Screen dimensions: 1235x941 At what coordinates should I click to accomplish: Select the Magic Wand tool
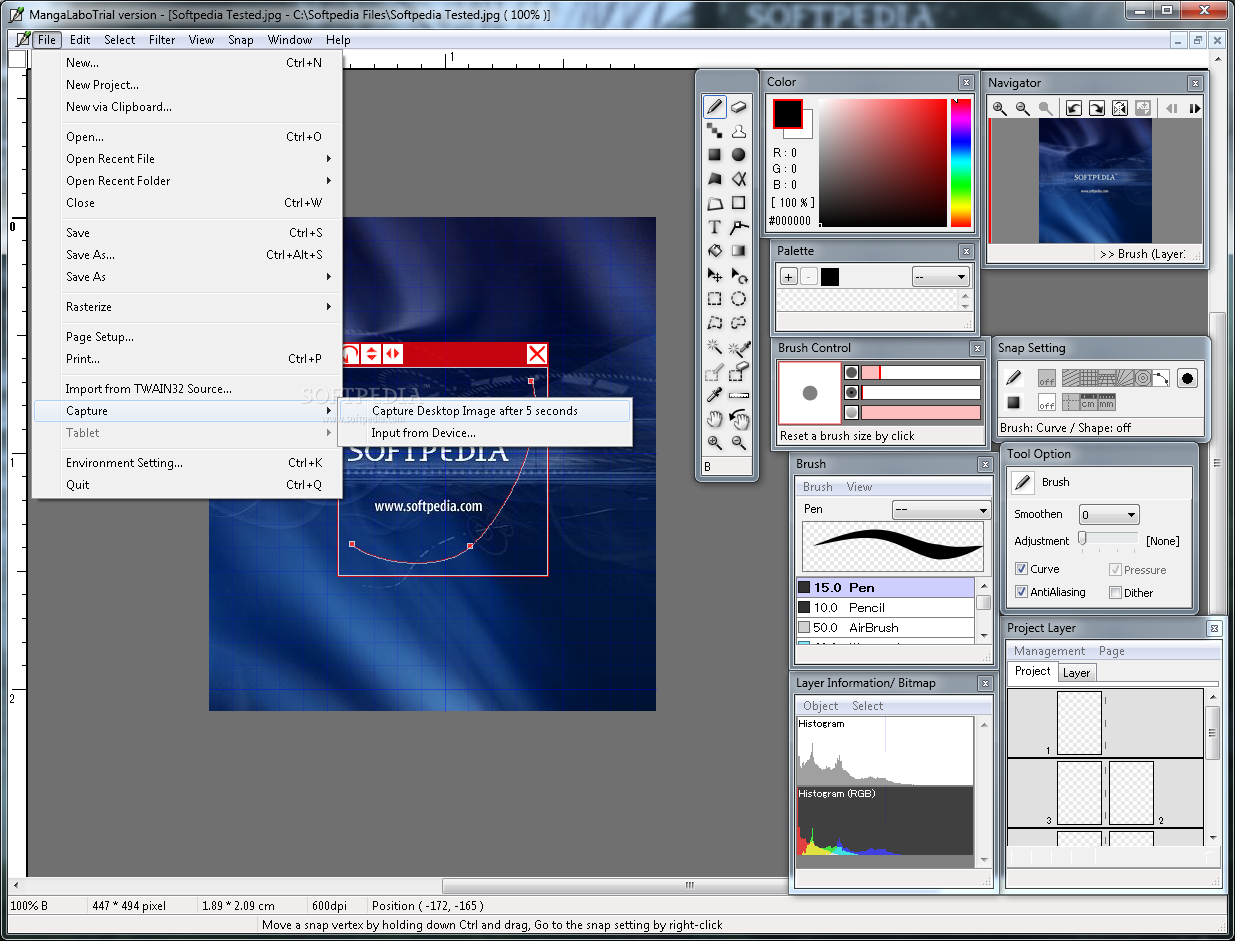point(714,347)
